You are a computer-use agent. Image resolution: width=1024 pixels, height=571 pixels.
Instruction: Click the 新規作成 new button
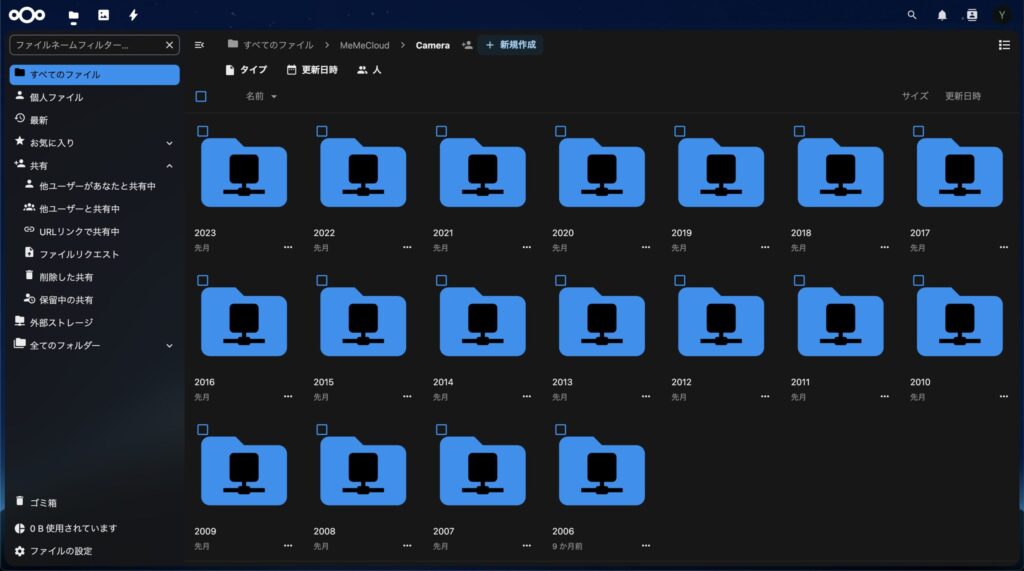point(511,45)
